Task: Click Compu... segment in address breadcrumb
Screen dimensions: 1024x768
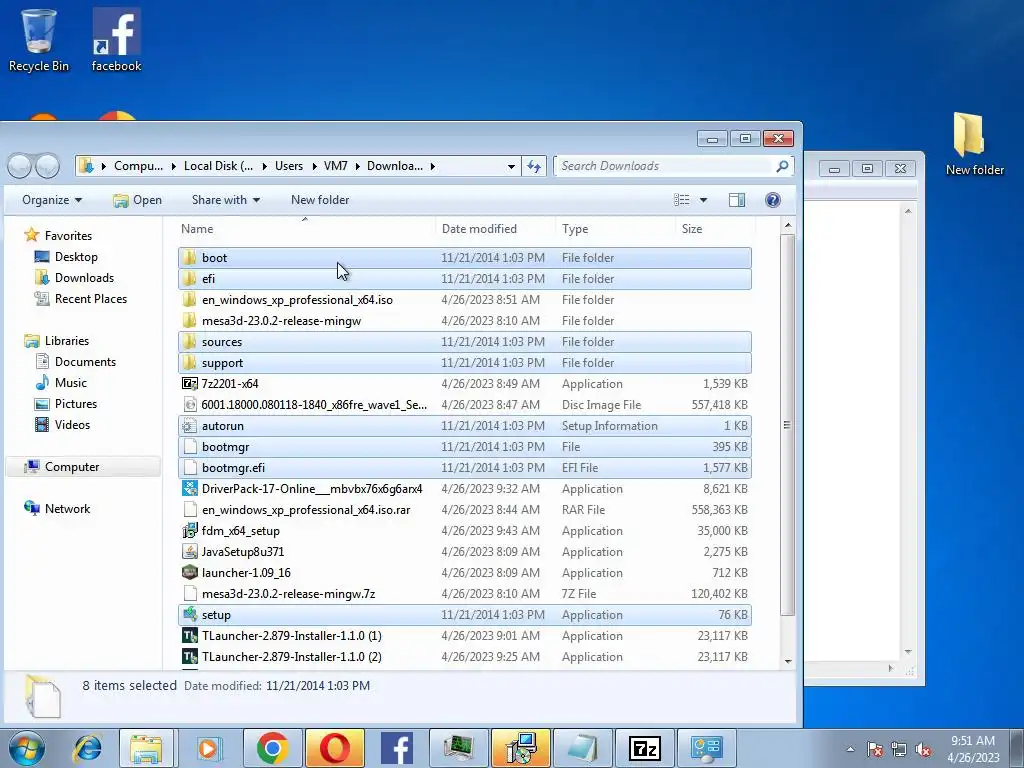Action: (x=138, y=166)
